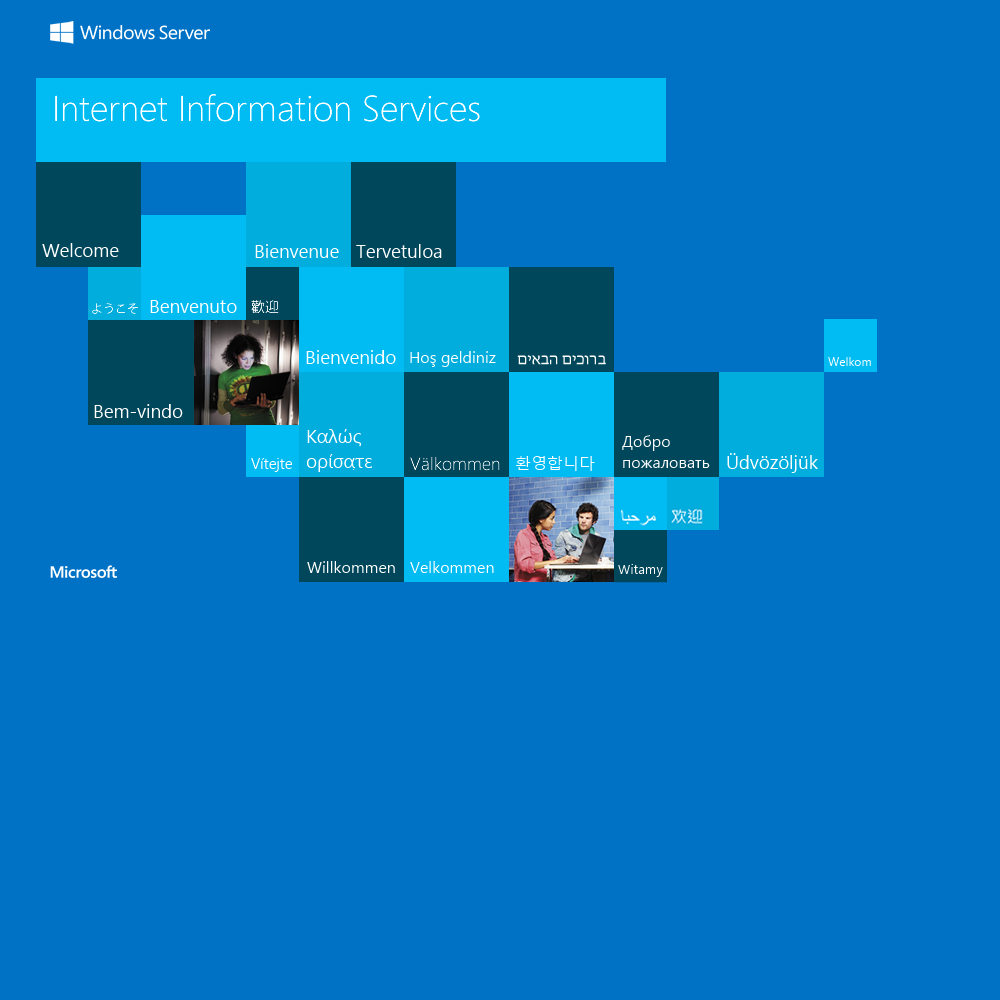Select the "Witamy" tile

pos(640,555)
